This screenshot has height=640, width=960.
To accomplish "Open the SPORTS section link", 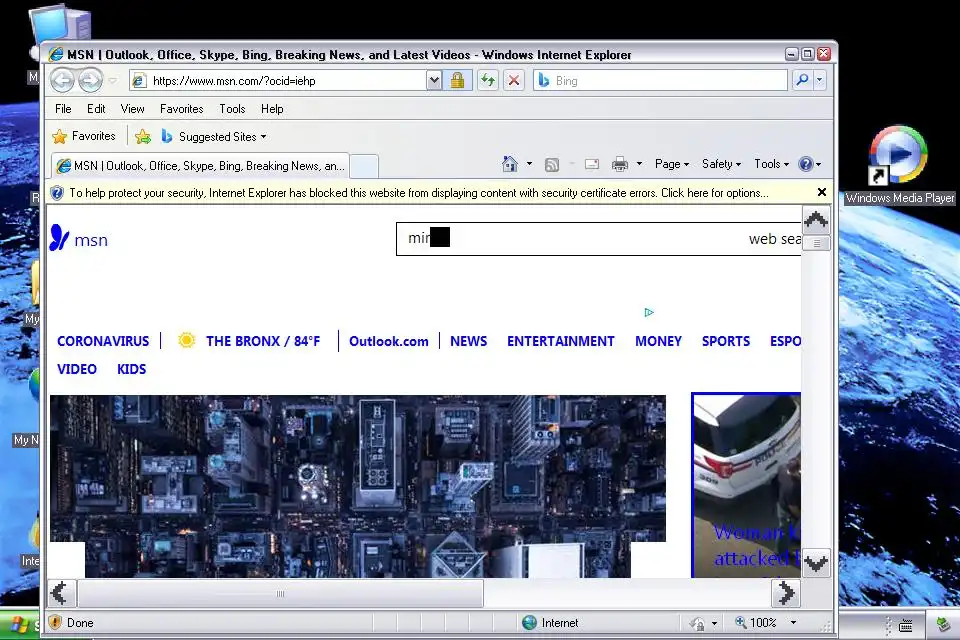I will pos(726,341).
